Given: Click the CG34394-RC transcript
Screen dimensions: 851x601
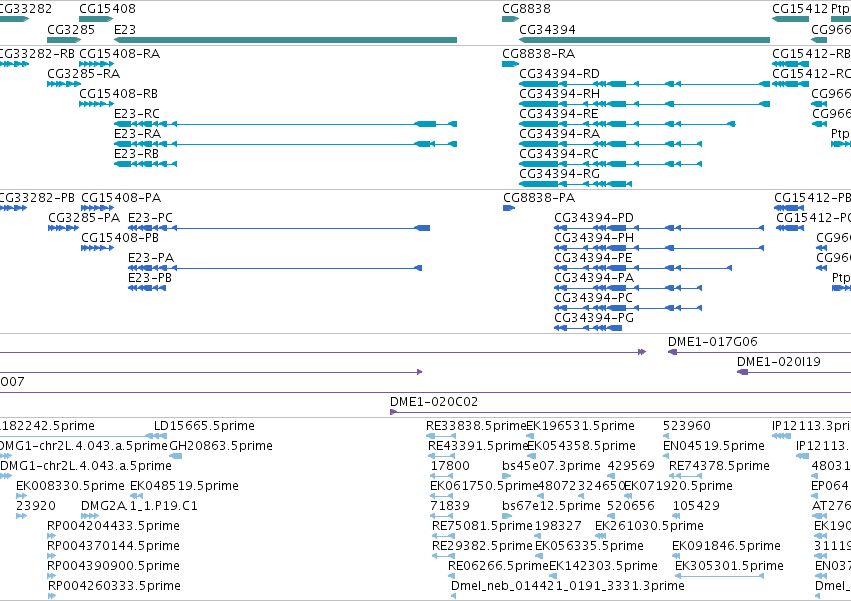Looking at the screenshot, I should click(611, 164).
